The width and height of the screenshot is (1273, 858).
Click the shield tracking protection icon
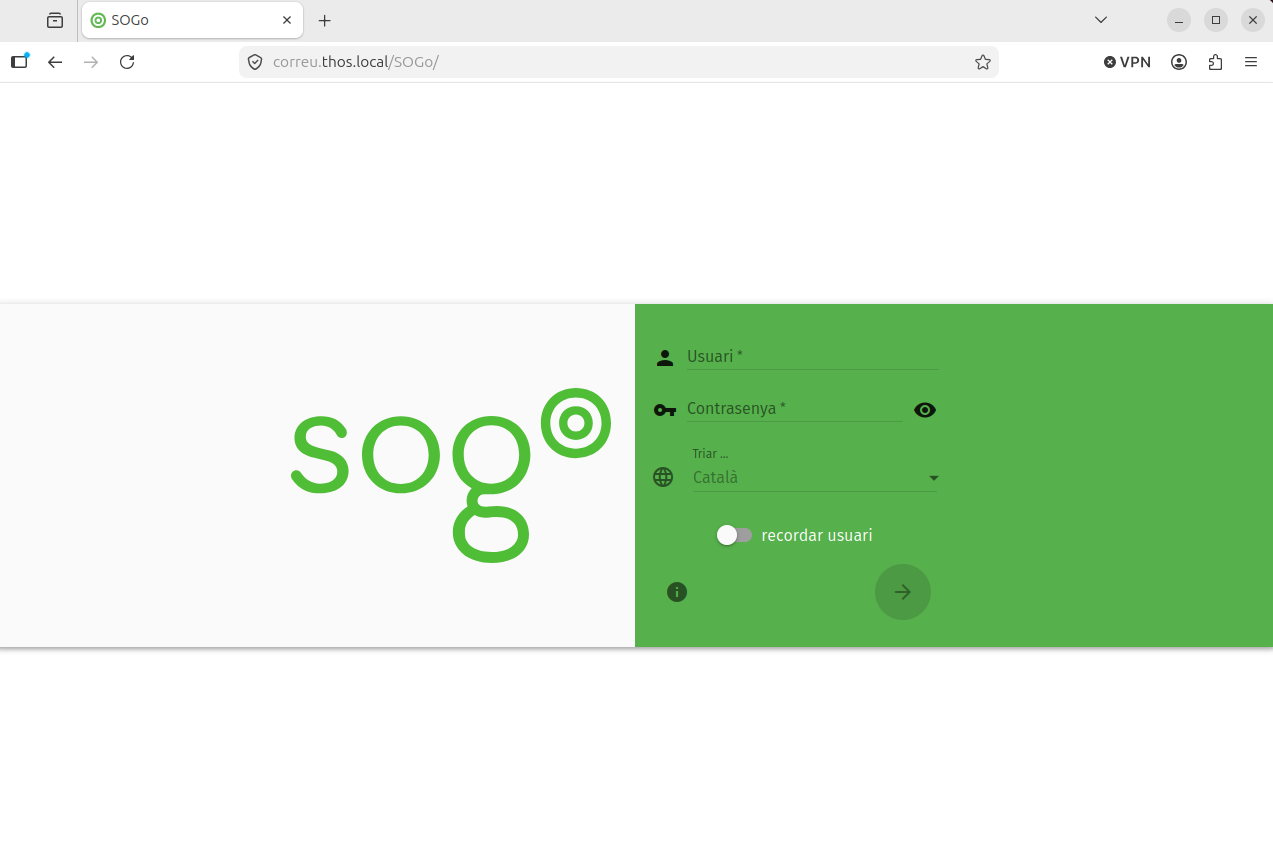[255, 62]
